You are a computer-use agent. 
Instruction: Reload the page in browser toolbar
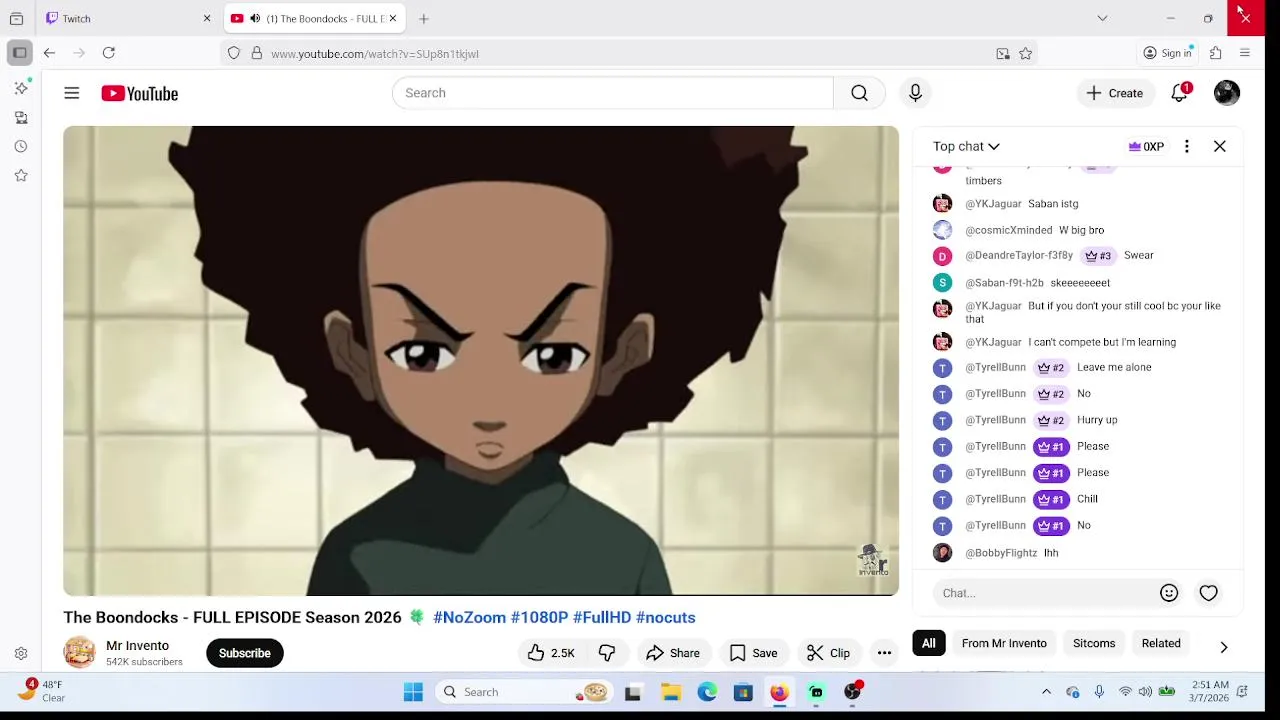[x=109, y=53]
